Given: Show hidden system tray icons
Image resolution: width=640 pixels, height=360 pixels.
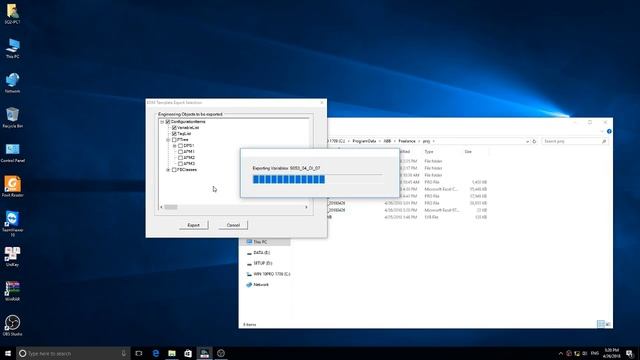Looking at the screenshot, I should click(560, 353).
